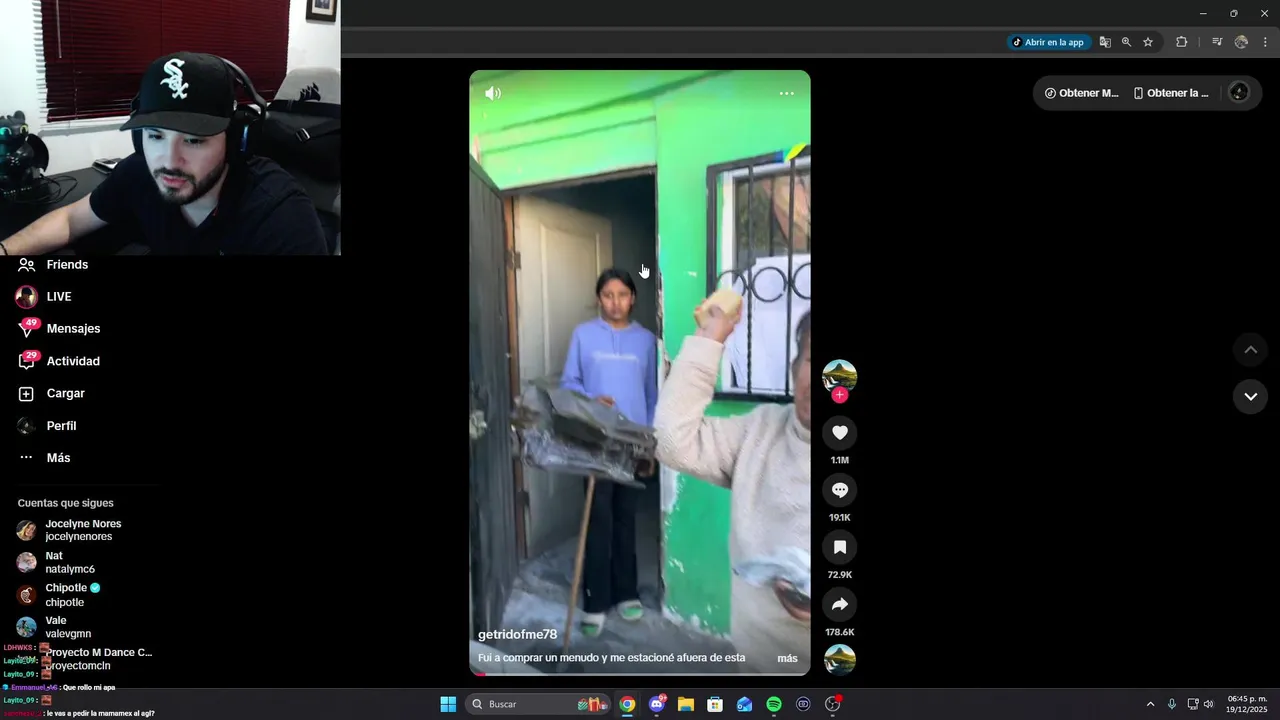Click the zoom magnifier in the address bar
Image resolution: width=1280 pixels, height=720 pixels.
tap(1126, 42)
